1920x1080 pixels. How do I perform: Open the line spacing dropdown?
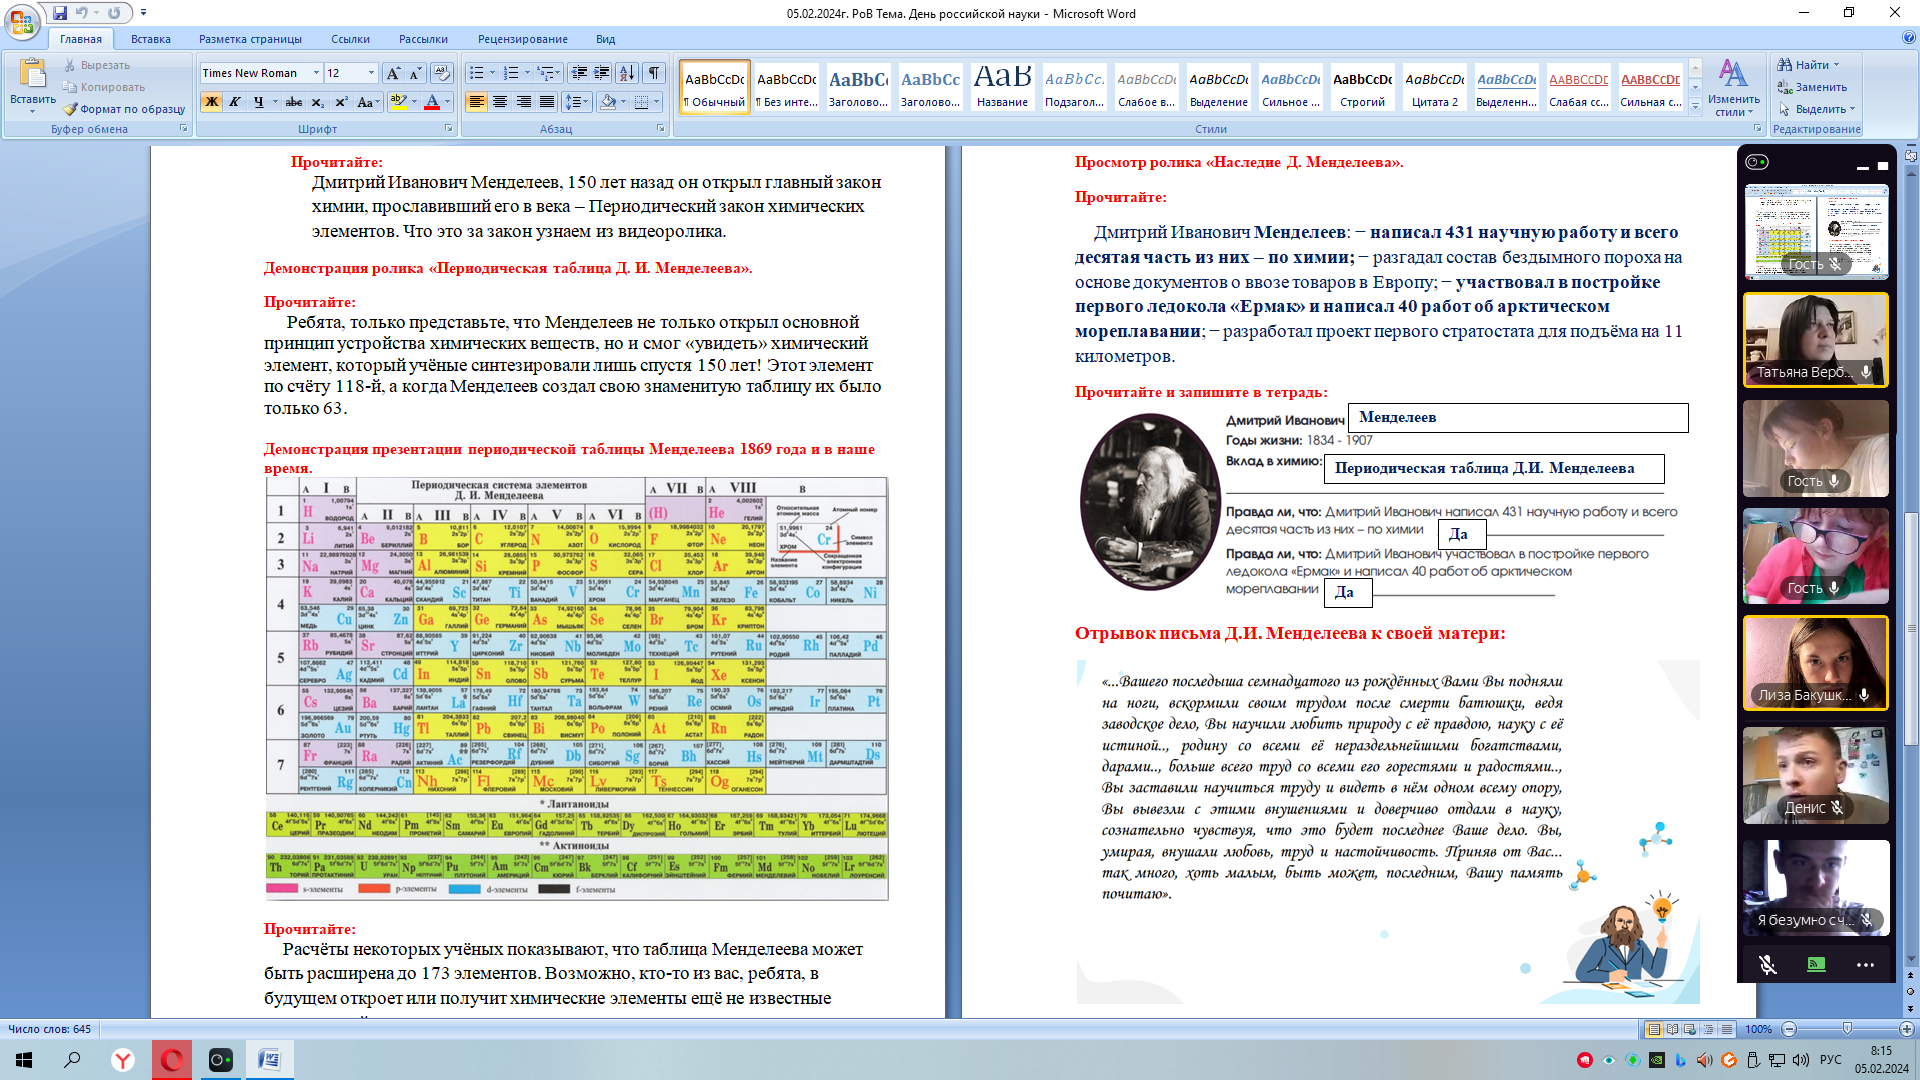(x=576, y=102)
